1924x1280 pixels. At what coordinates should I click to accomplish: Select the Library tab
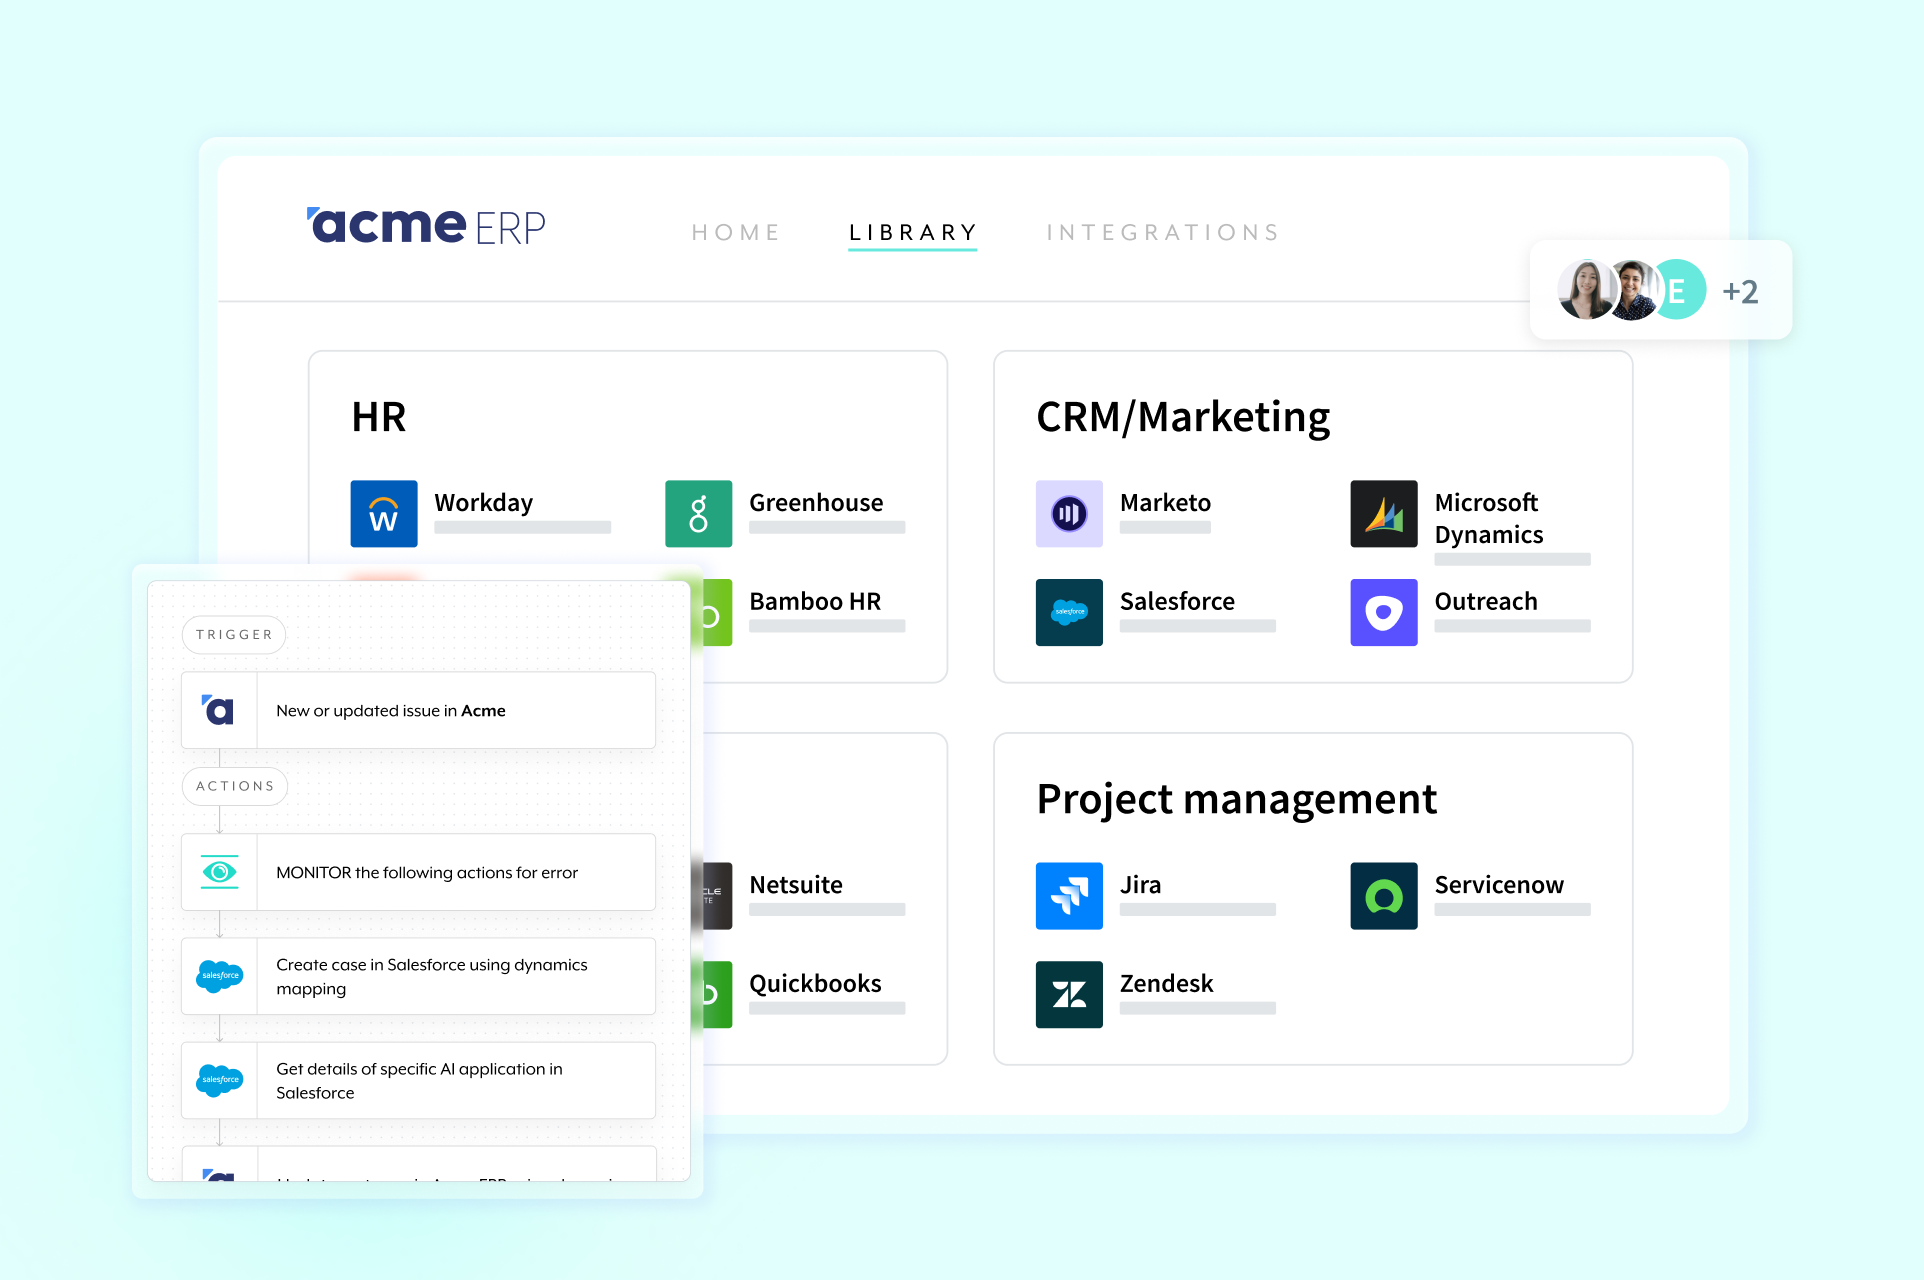tap(912, 233)
